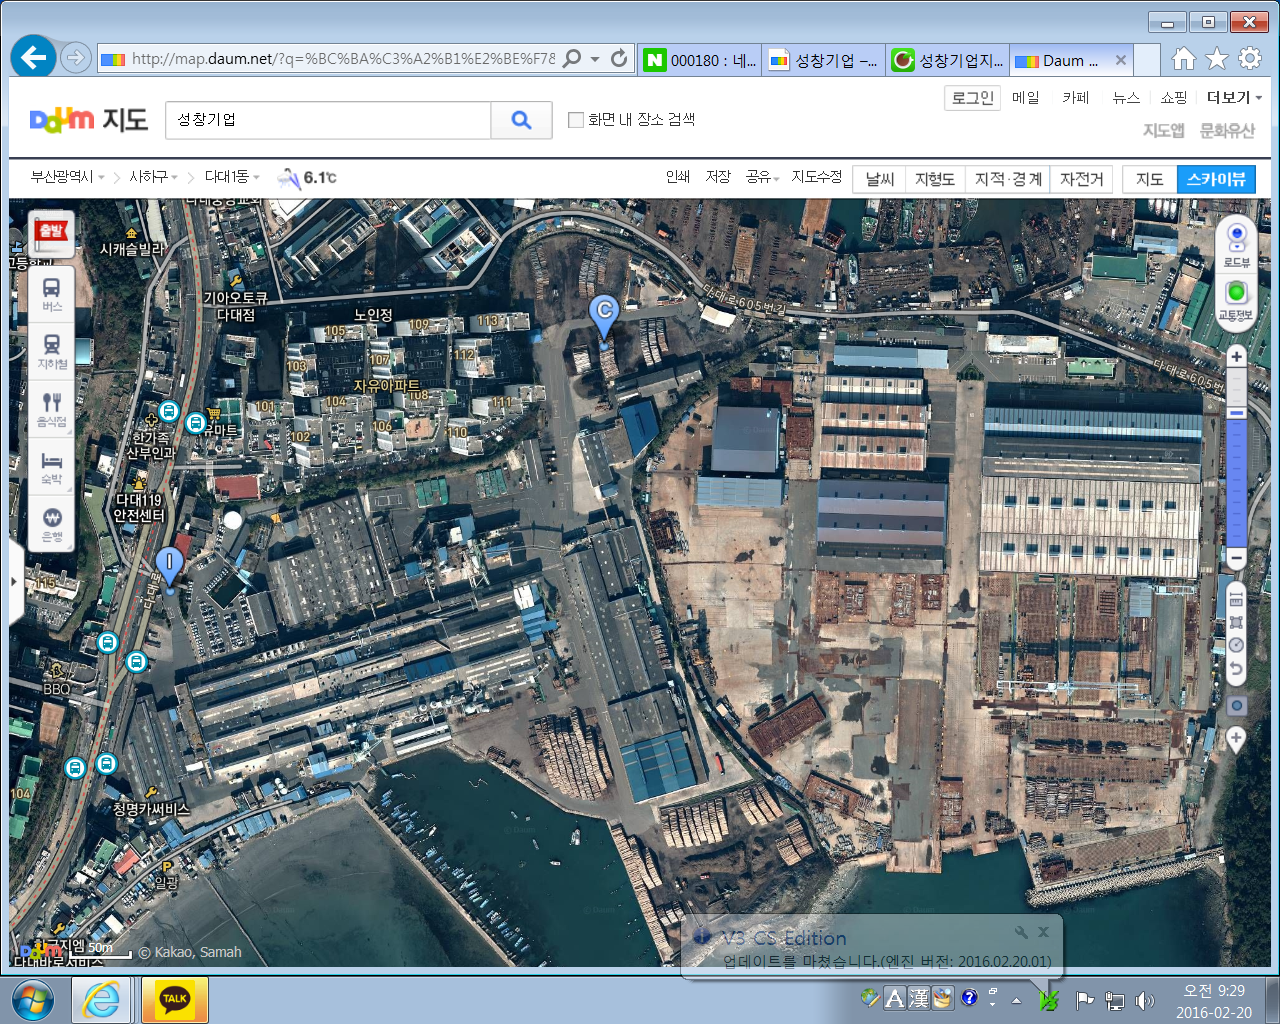Click the zoom level slider handle
1280x1024 pixels.
(1237, 413)
